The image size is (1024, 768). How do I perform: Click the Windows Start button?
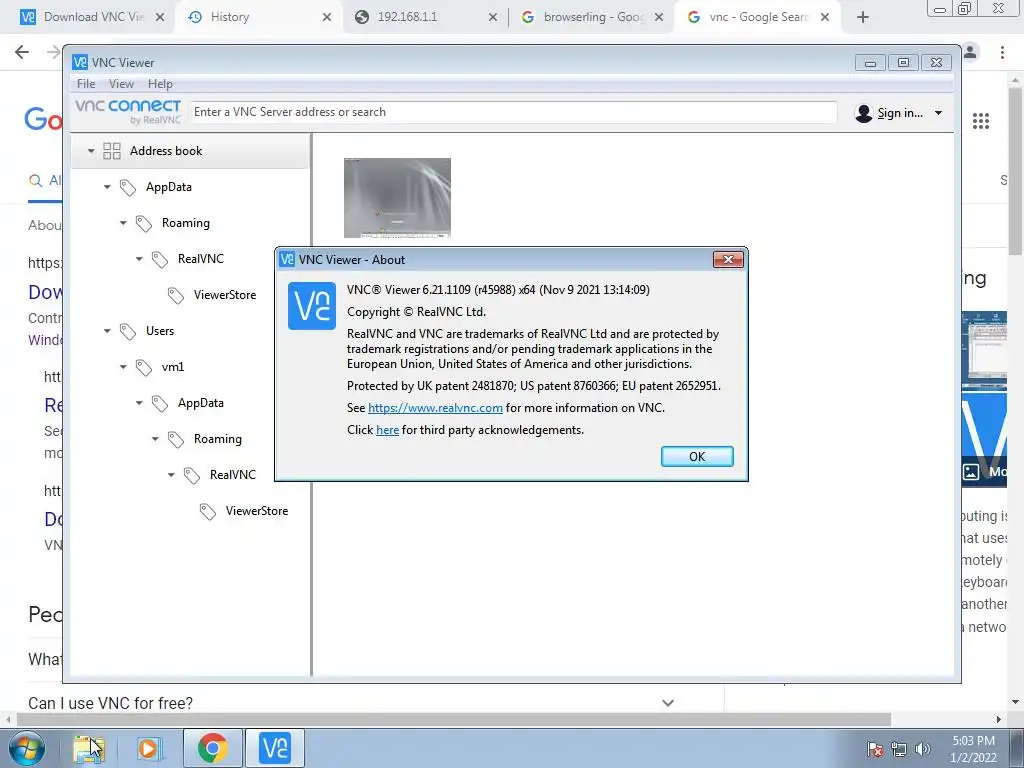coord(27,748)
